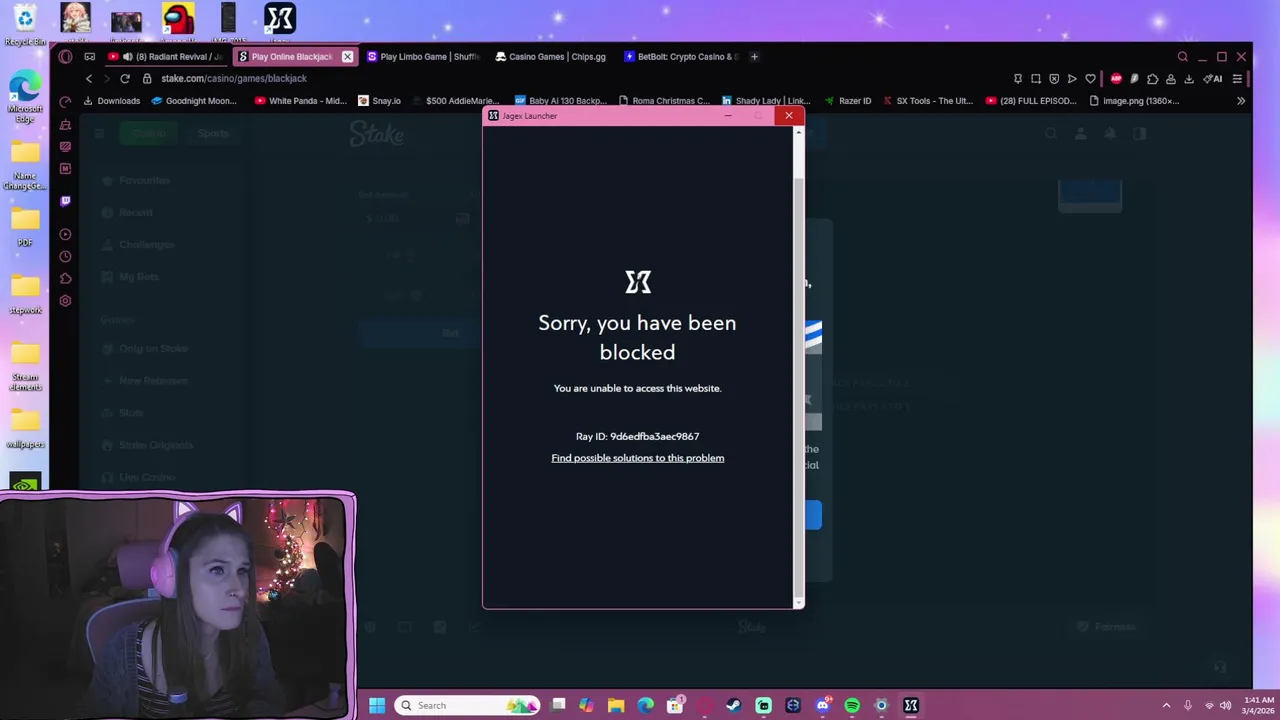Viewport: 1280px width, 720px height.
Task: Open Opera sidebar history clock
Action: (x=65, y=256)
